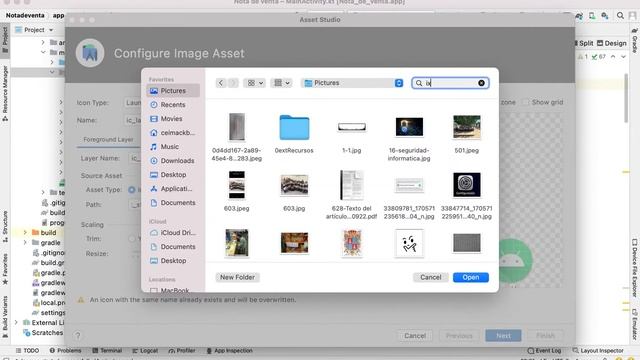Select the 603.jpeg file
This screenshot has height=360, width=640.
(237, 191)
